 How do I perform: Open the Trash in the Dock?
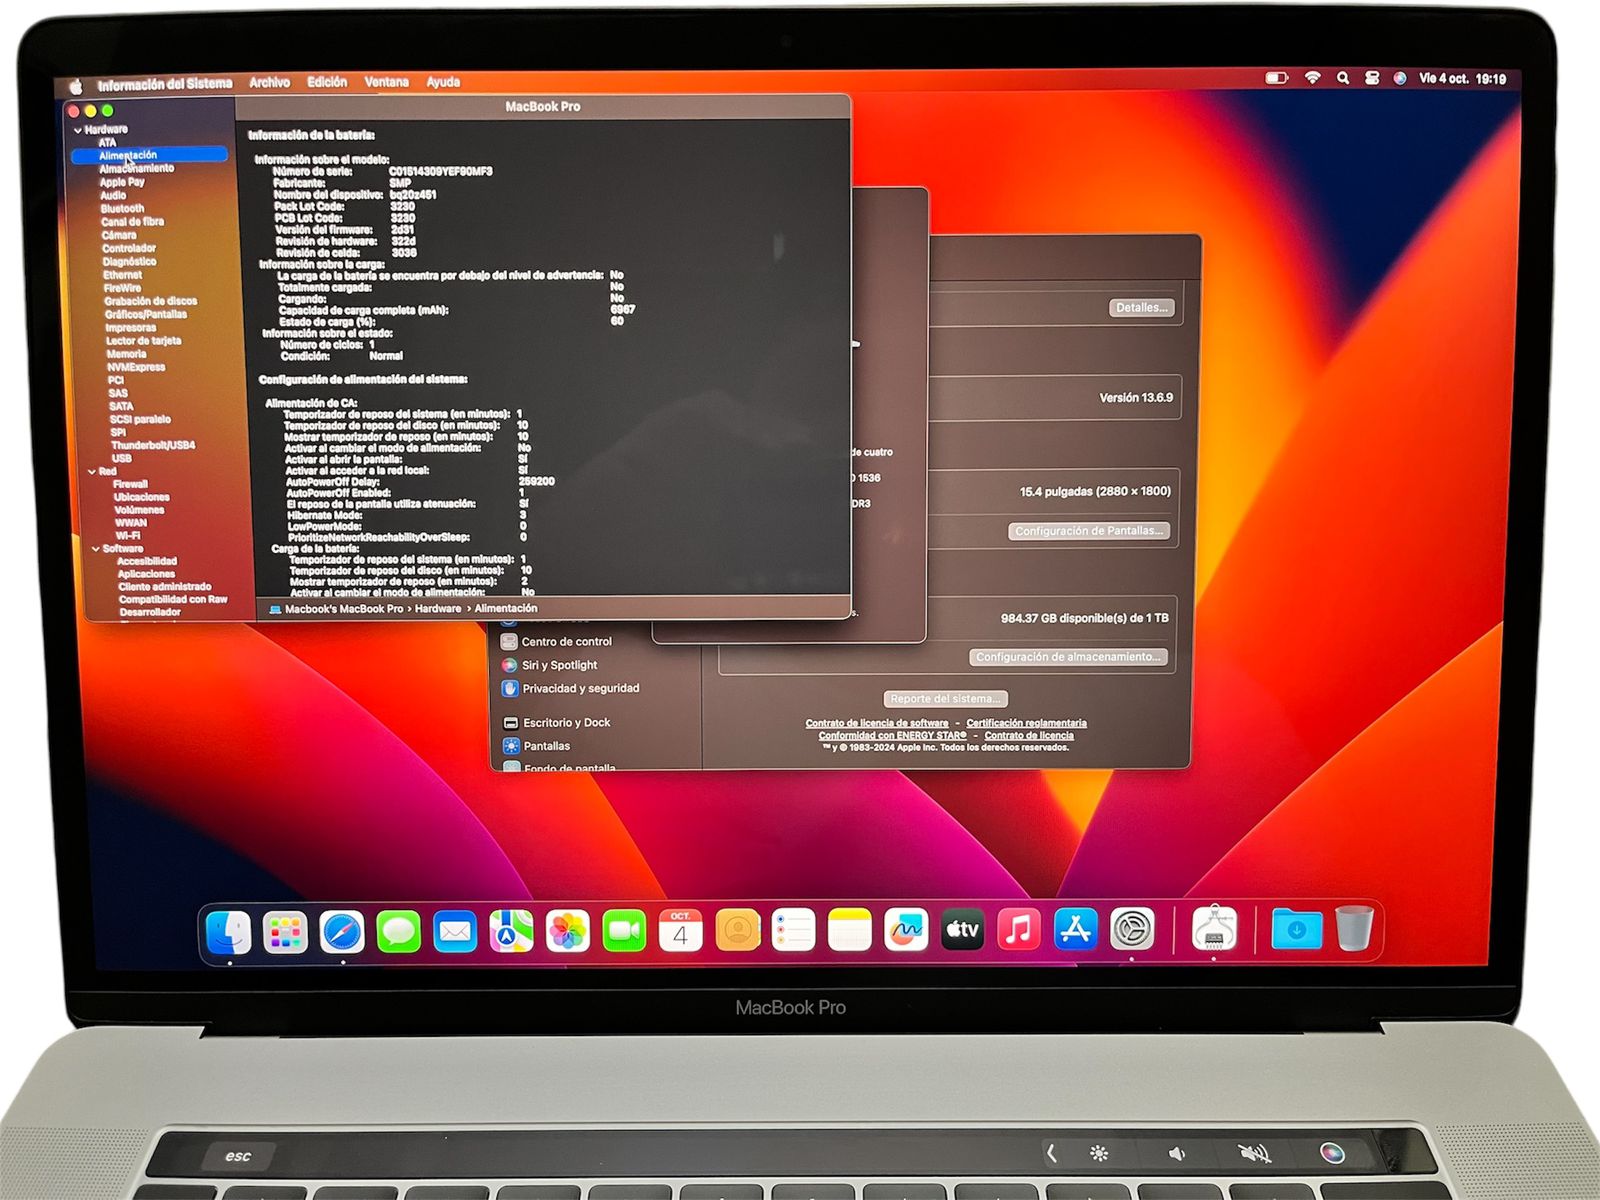1354,928
